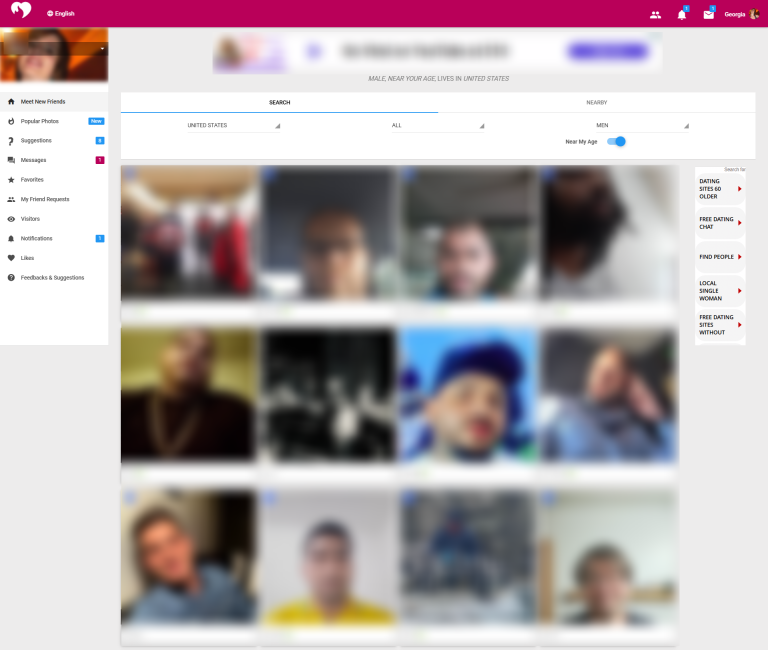
Task: Click the Likes heart icon in sidebar
Action: (x=11, y=258)
